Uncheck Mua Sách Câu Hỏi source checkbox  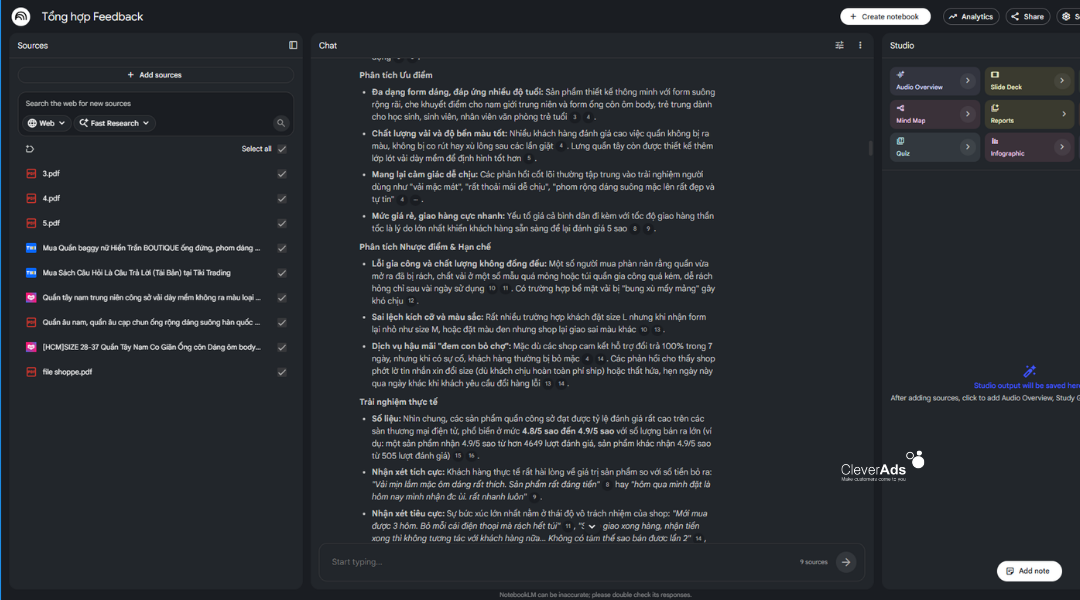[282, 273]
